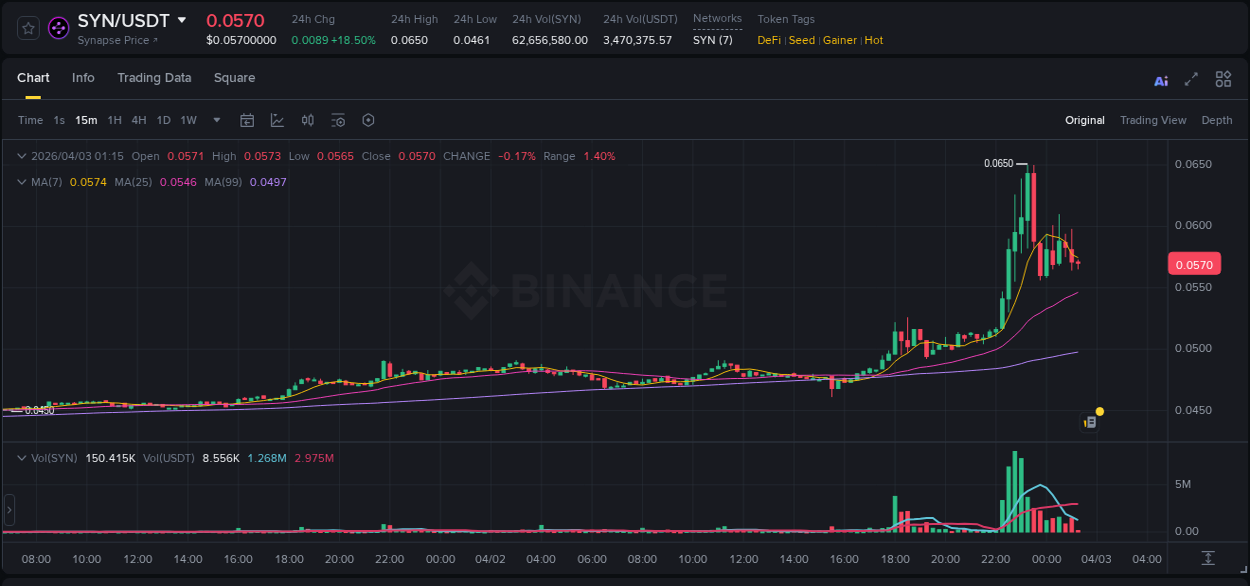The height and width of the screenshot is (586, 1250).
Task: Click the Ai chart analysis icon
Action: tap(1160, 79)
